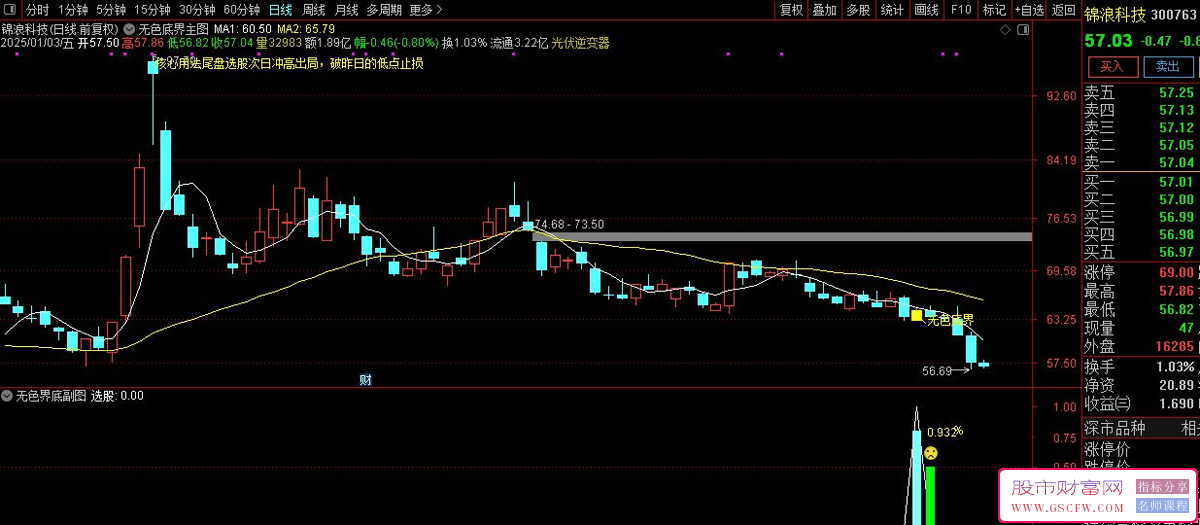Click the MA1: 60.50 indicator label
This screenshot has height=525, width=1200.
(x=243, y=29)
